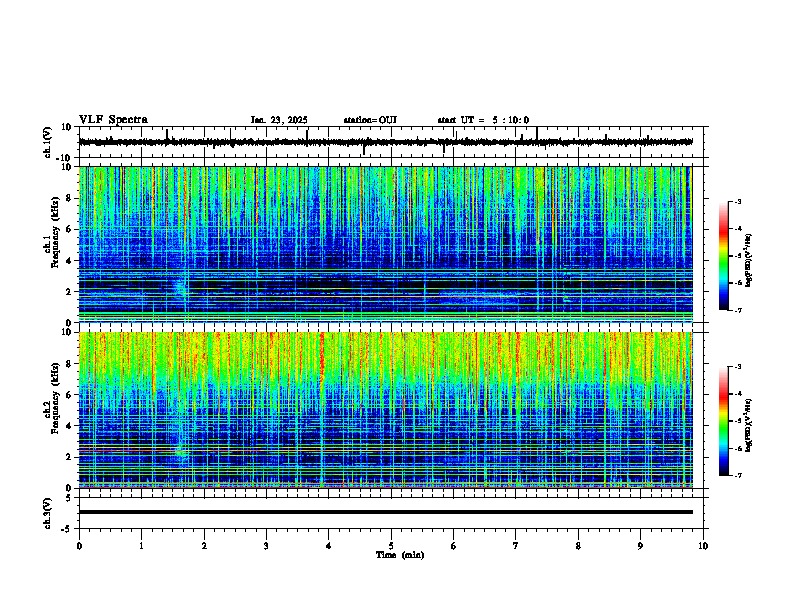Viewport: 792px width, 612px height.
Task: Click the "-7" label on ch.2 color scale
Action: point(738,475)
